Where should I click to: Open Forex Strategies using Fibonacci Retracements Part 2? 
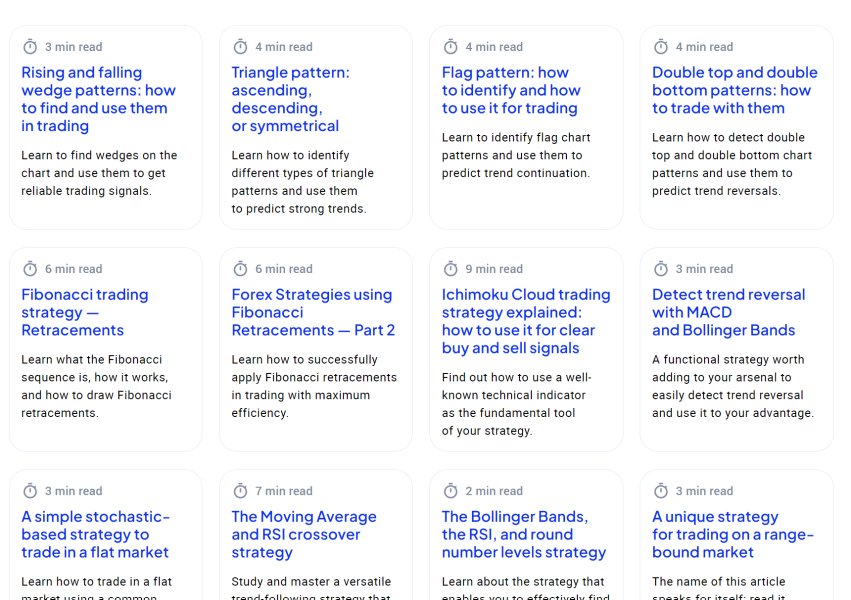coord(312,312)
